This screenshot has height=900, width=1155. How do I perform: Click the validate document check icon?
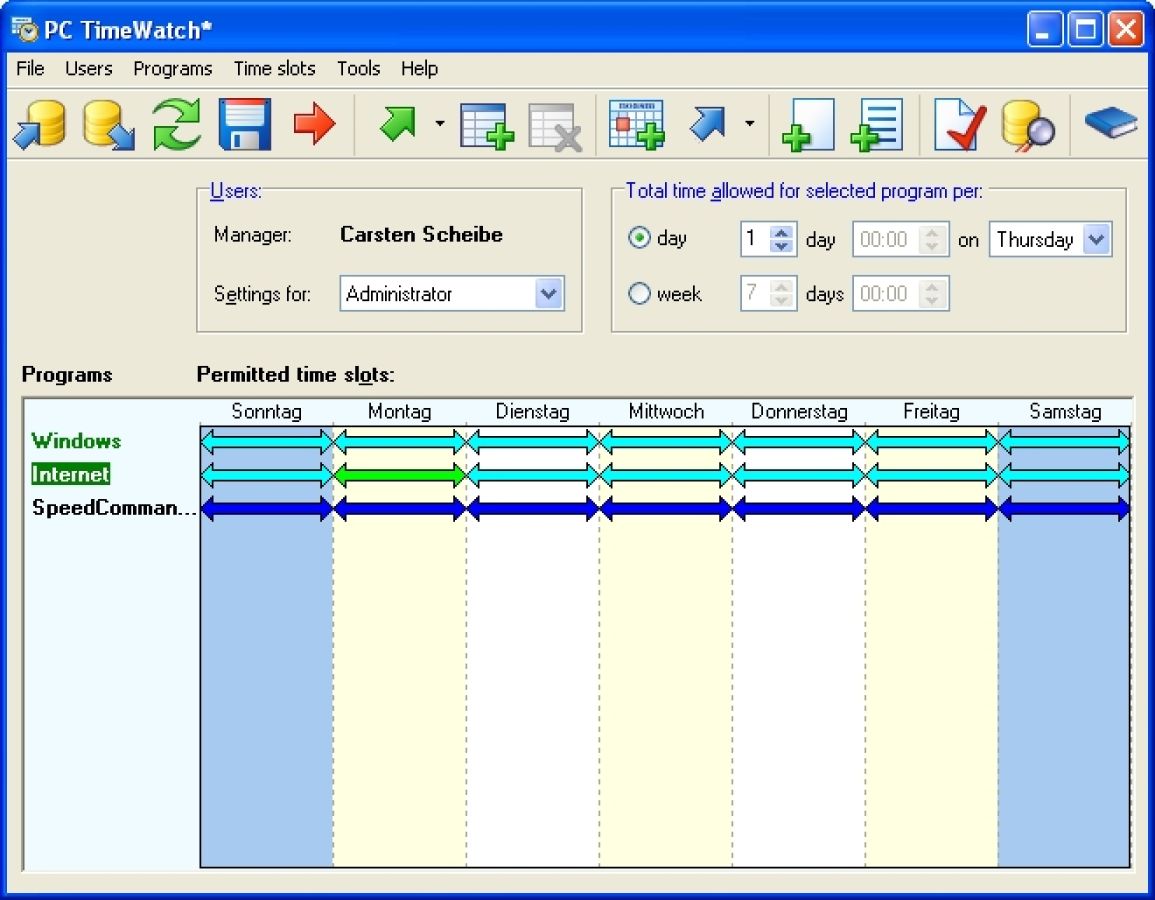pyautogui.click(x=957, y=122)
